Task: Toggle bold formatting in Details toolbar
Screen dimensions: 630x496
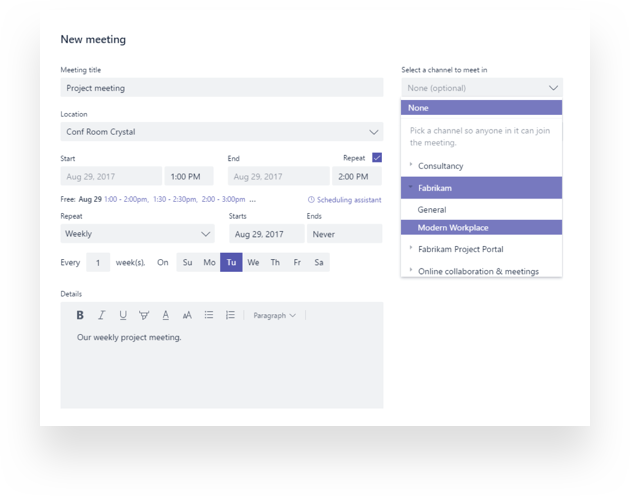Action: pos(80,315)
